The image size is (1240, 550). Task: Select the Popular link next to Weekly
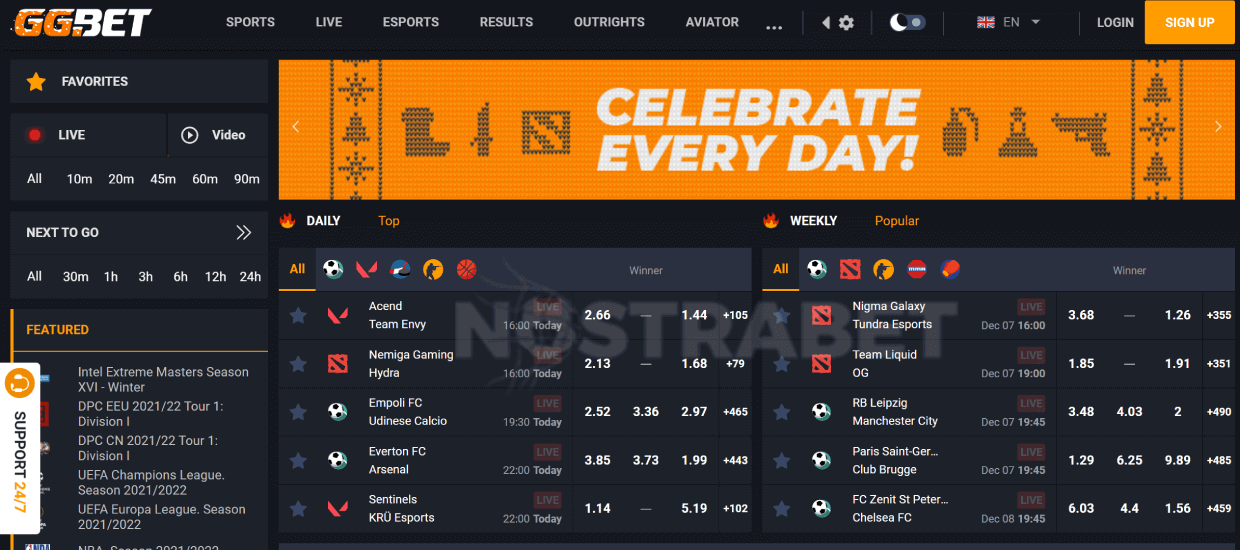pos(897,221)
